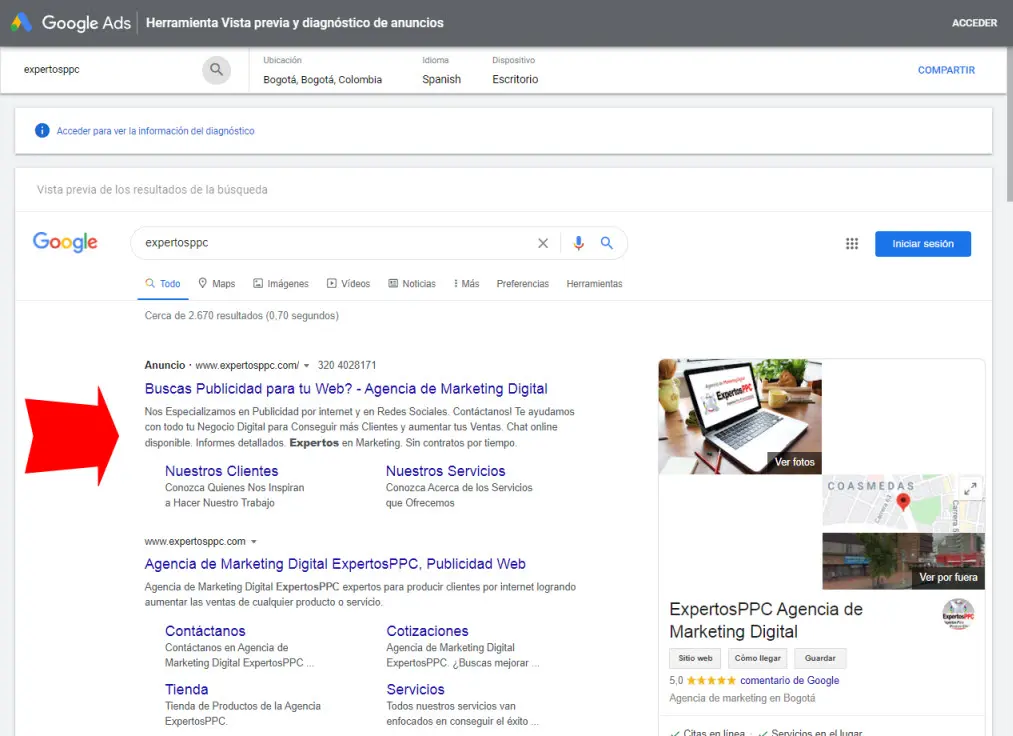Image resolution: width=1013 pixels, height=736 pixels.
Task: Click the Google Ads logo
Action: 70,23
